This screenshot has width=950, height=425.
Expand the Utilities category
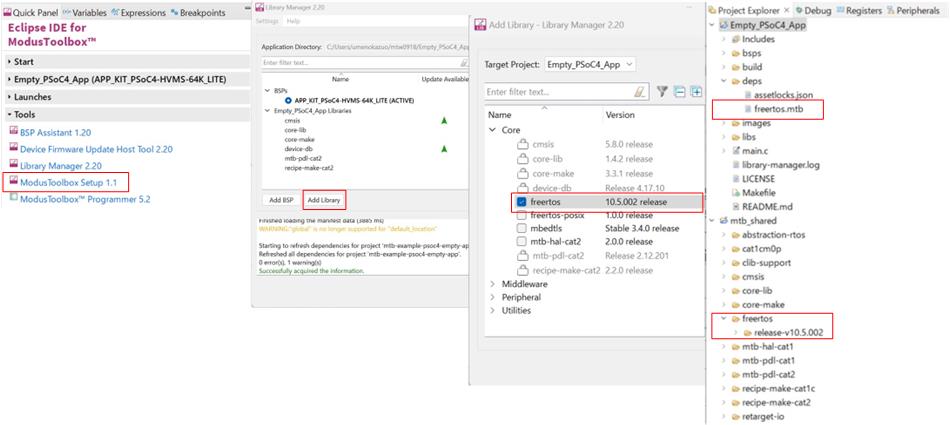pyautogui.click(x=492, y=310)
